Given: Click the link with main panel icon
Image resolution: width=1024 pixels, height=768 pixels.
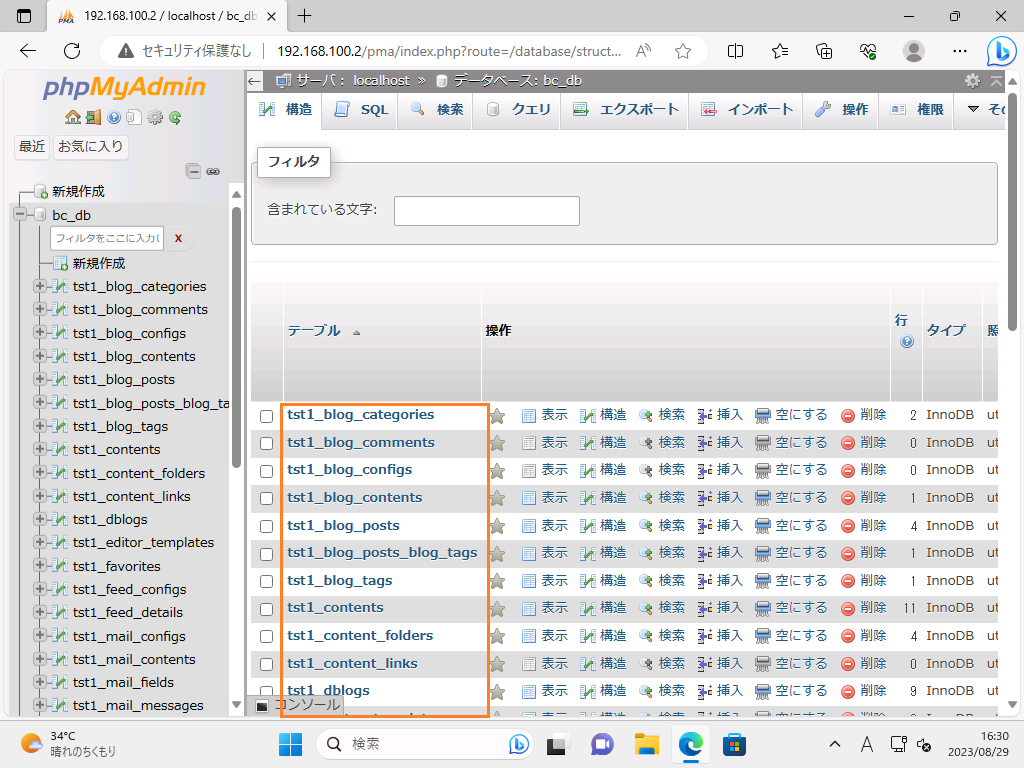Looking at the screenshot, I should tap(212, 171).
